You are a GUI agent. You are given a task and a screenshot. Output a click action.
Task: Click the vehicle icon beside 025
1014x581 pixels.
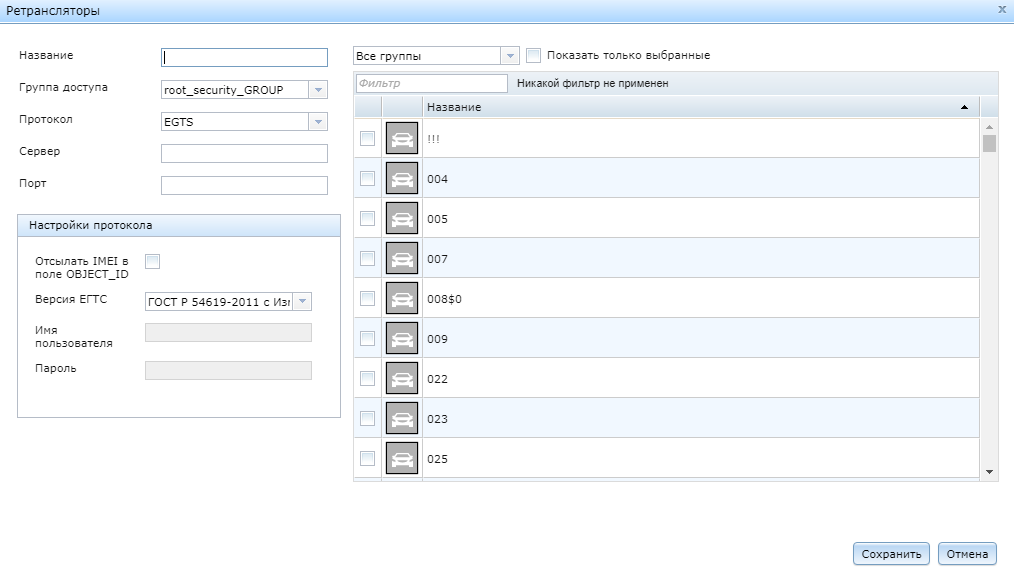[401, 458]
